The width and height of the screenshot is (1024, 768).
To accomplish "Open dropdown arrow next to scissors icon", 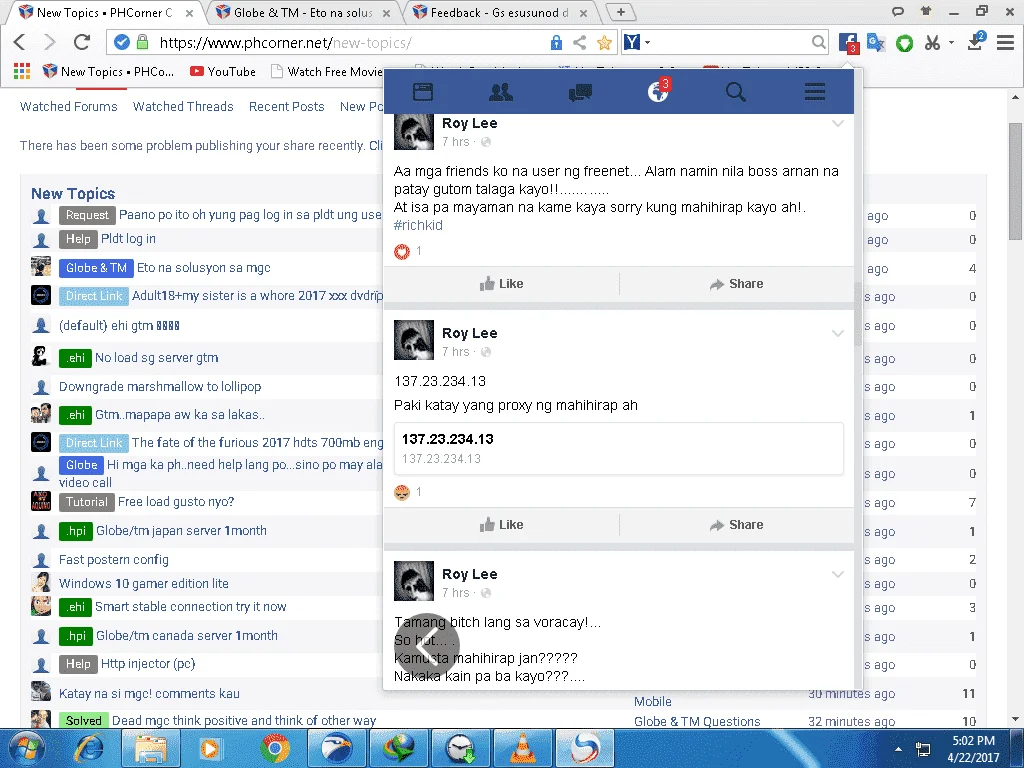I will pos(952,43).
